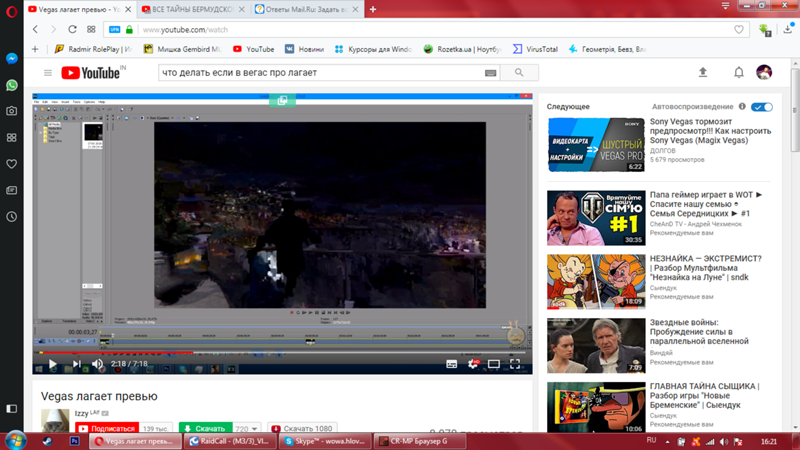
Task: Enter fullscreen mode on the player
Action: click(x=515, y=364)
